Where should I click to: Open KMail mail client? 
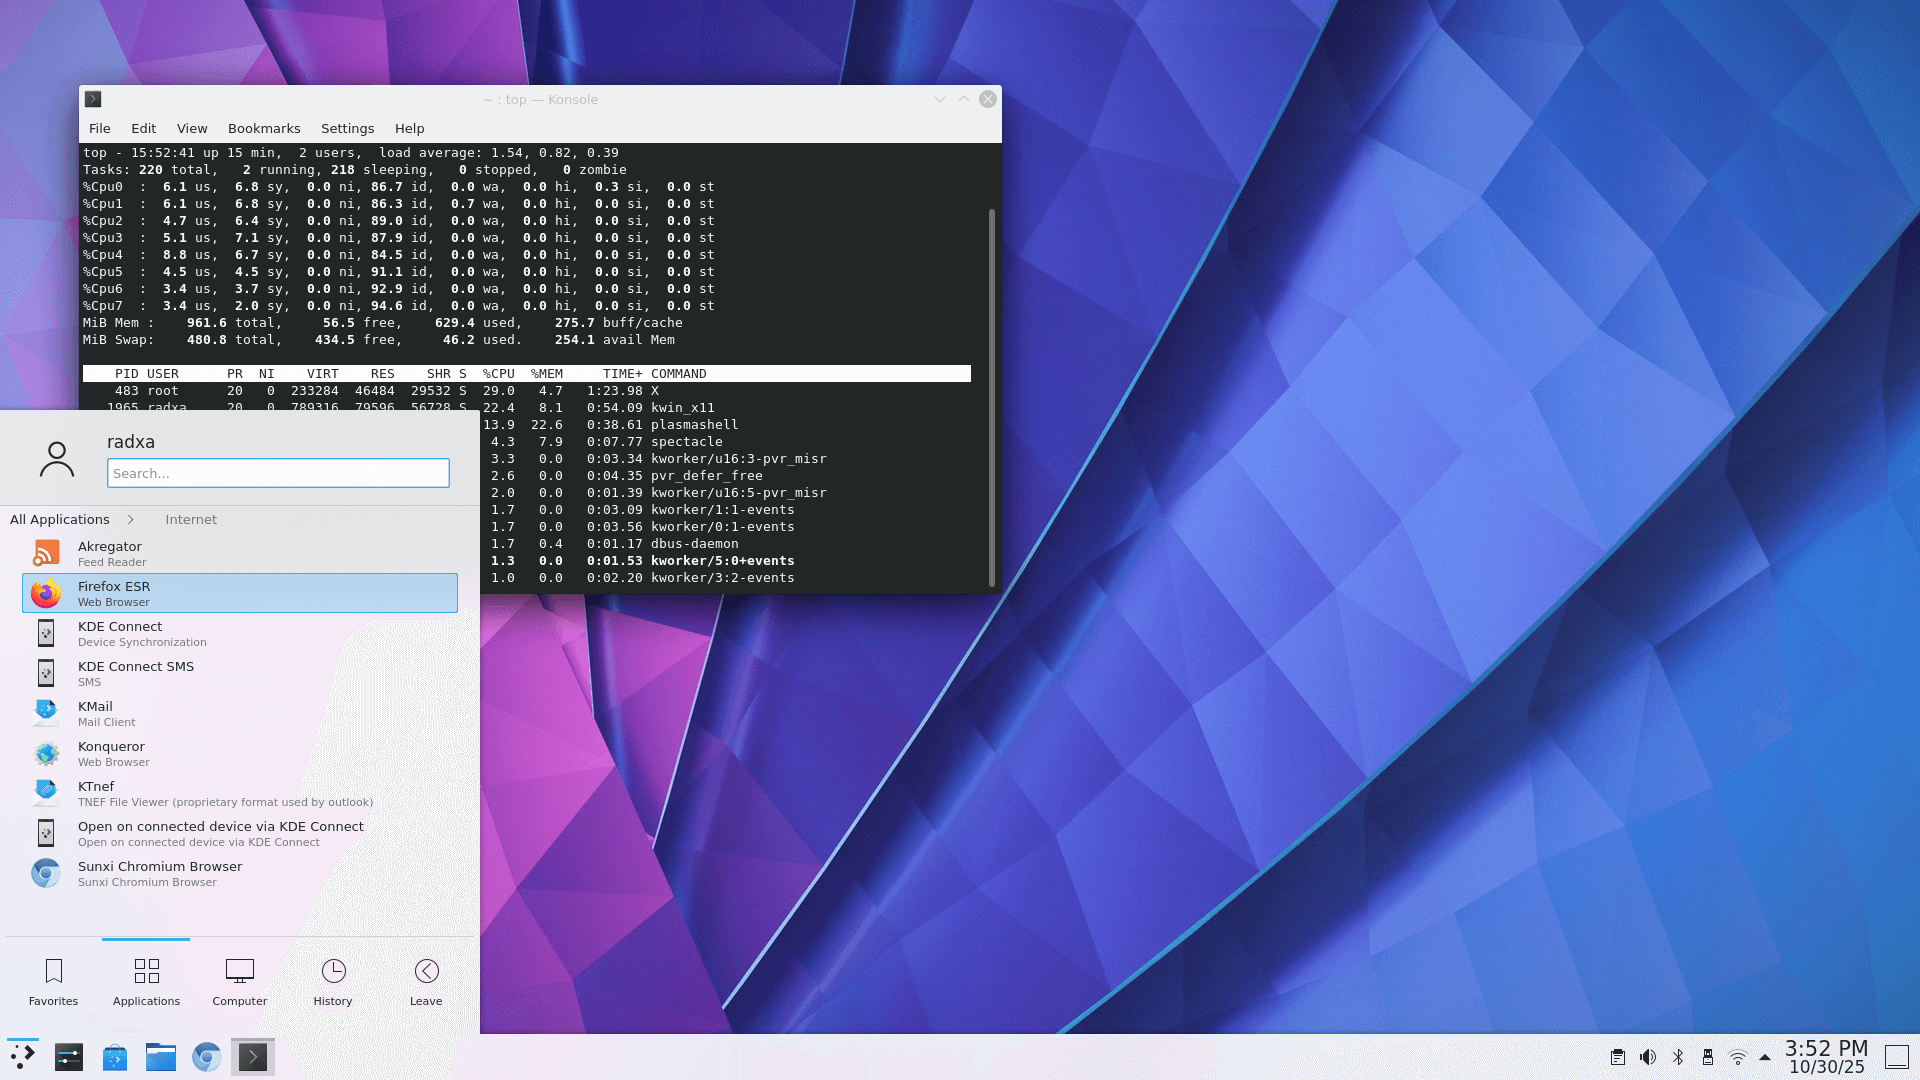(95, 713)
